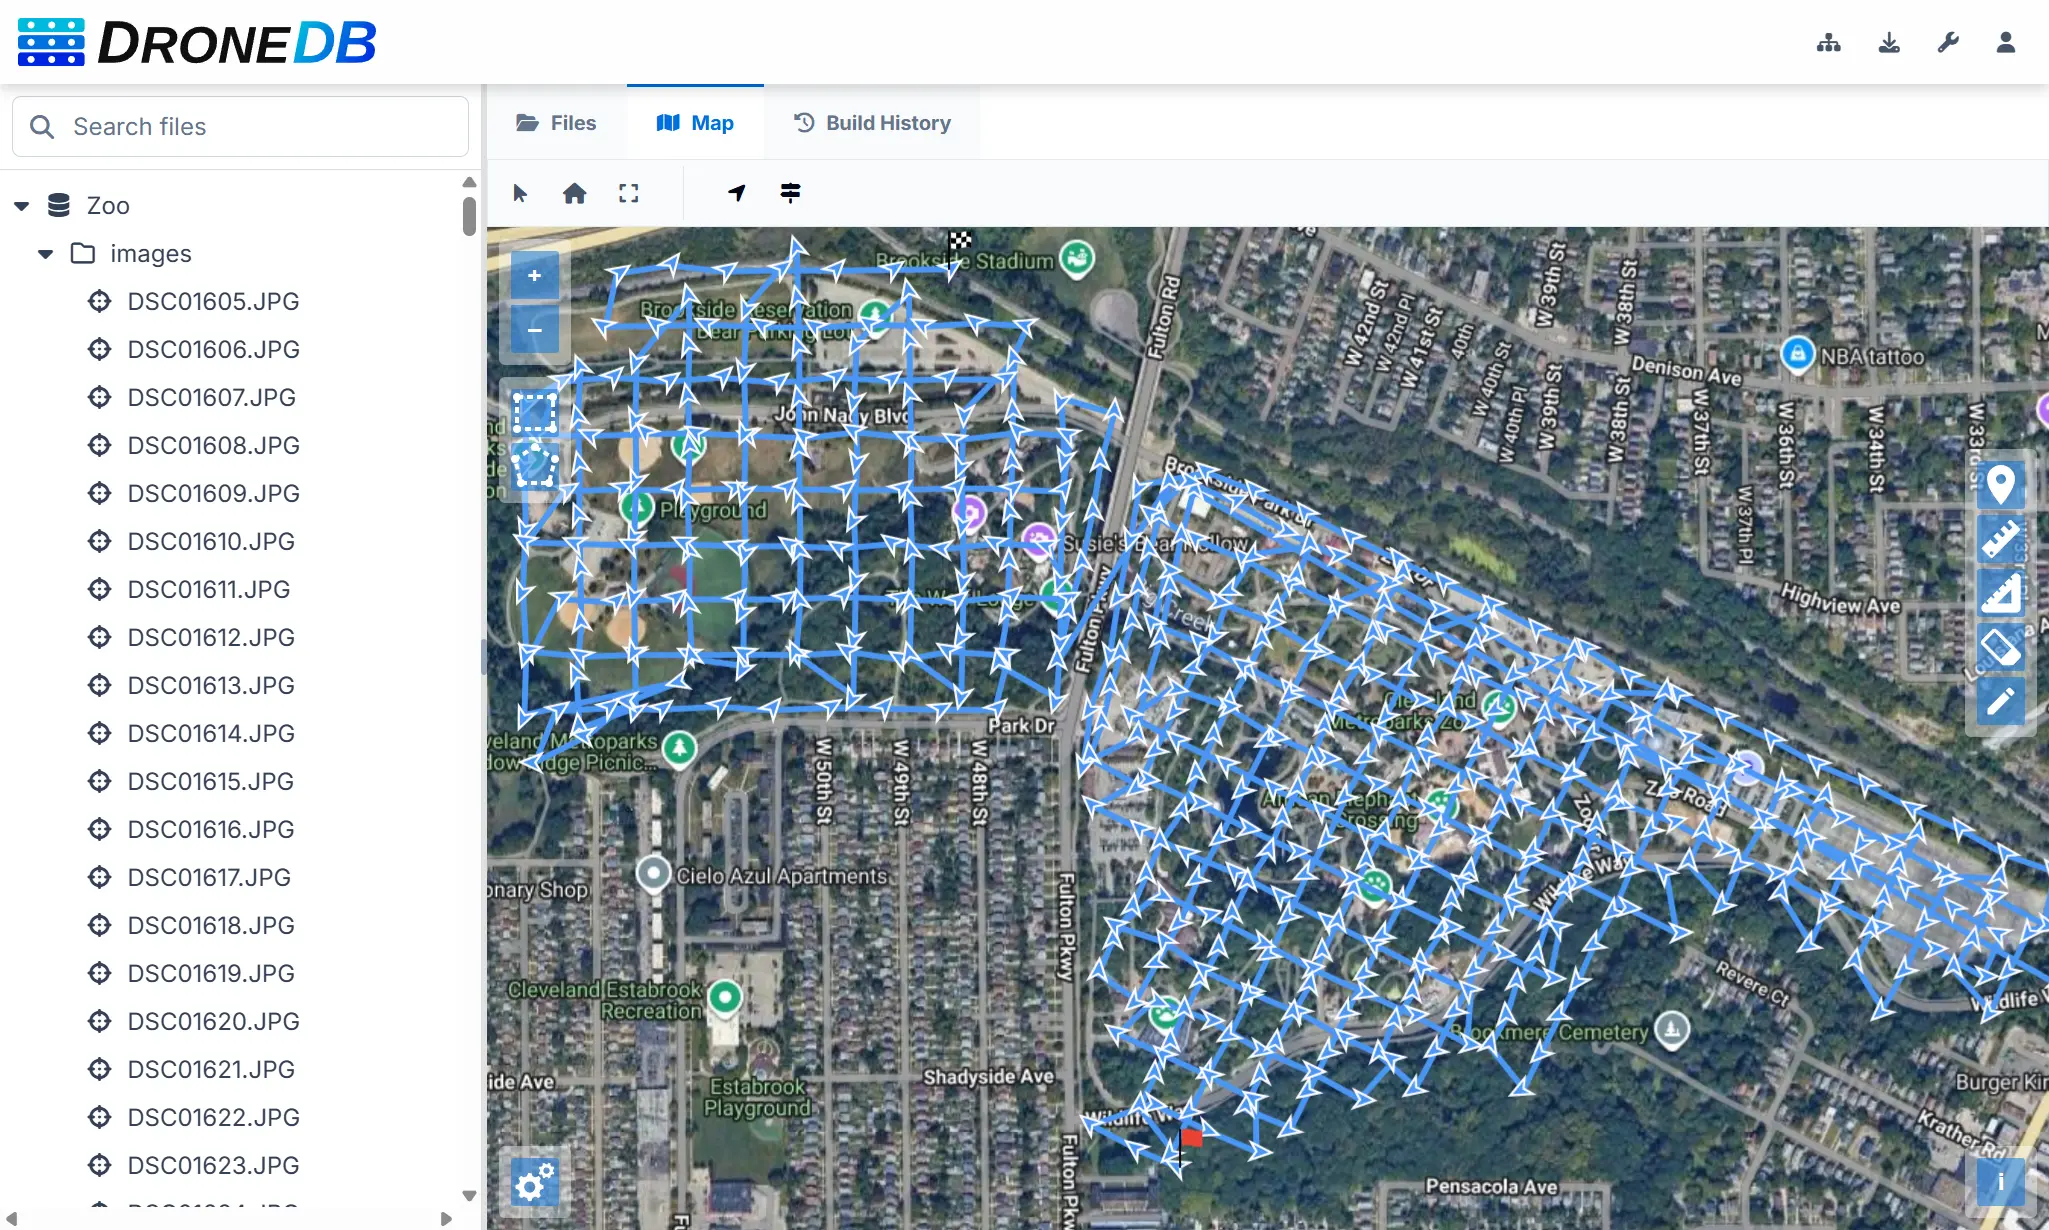Image resolution: width=2049 pixels, height=1230 pixels.
Task: Click the location arrow icon in toolbar
Action: (737, 193)
